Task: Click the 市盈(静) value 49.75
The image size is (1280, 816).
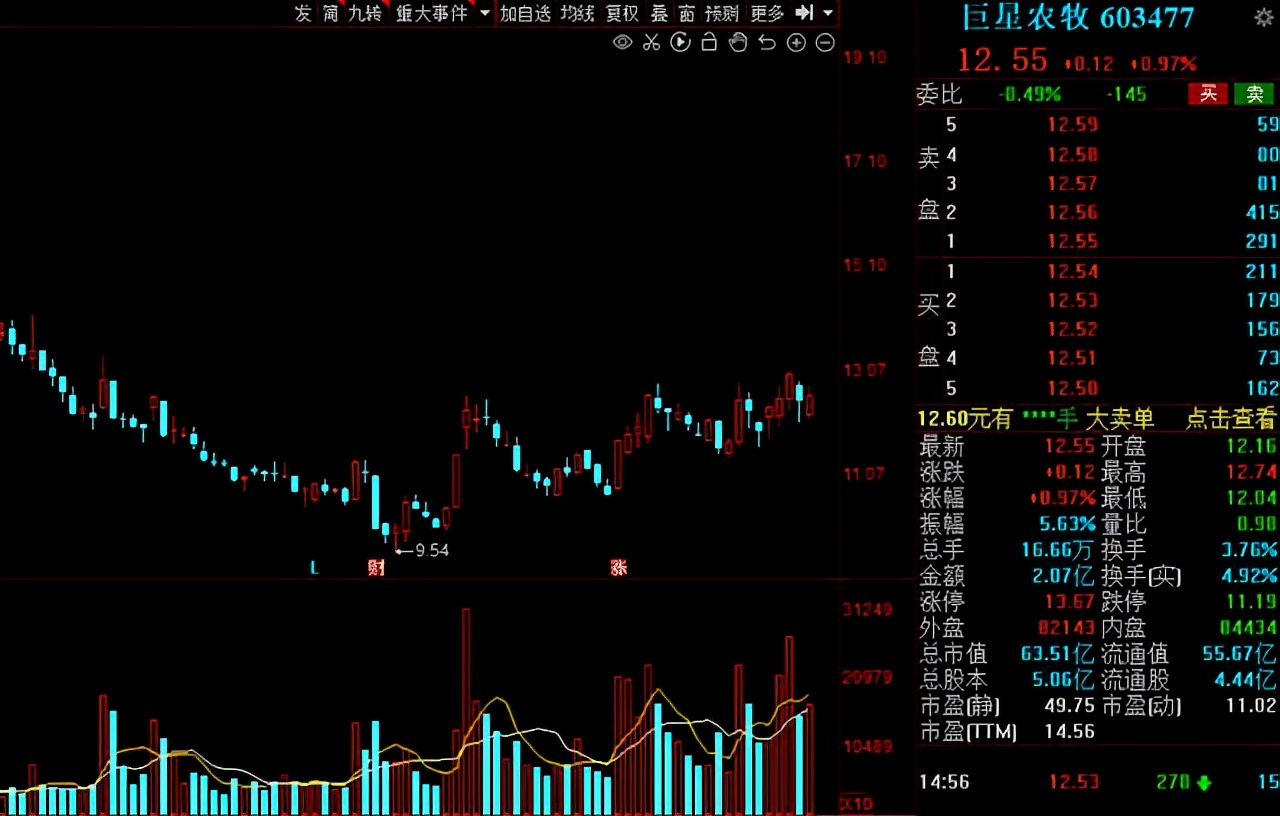Action: tap(1070, 706)
